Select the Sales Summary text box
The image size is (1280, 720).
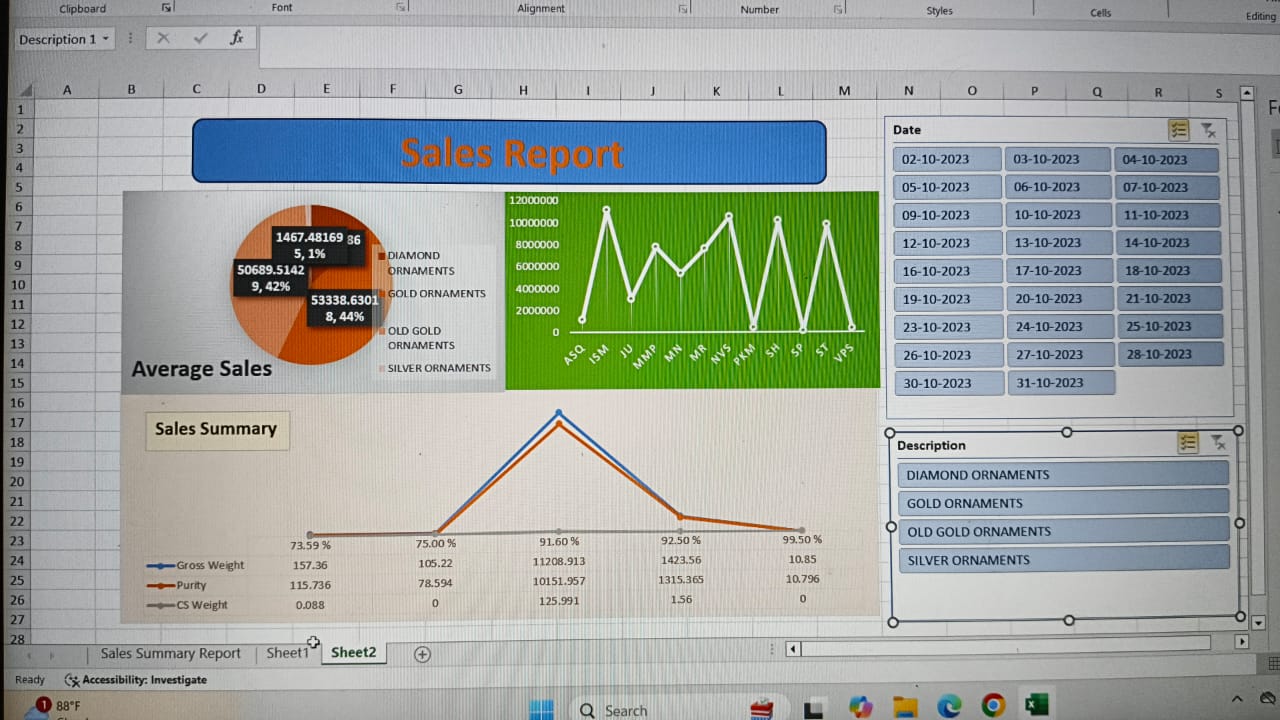217,430
